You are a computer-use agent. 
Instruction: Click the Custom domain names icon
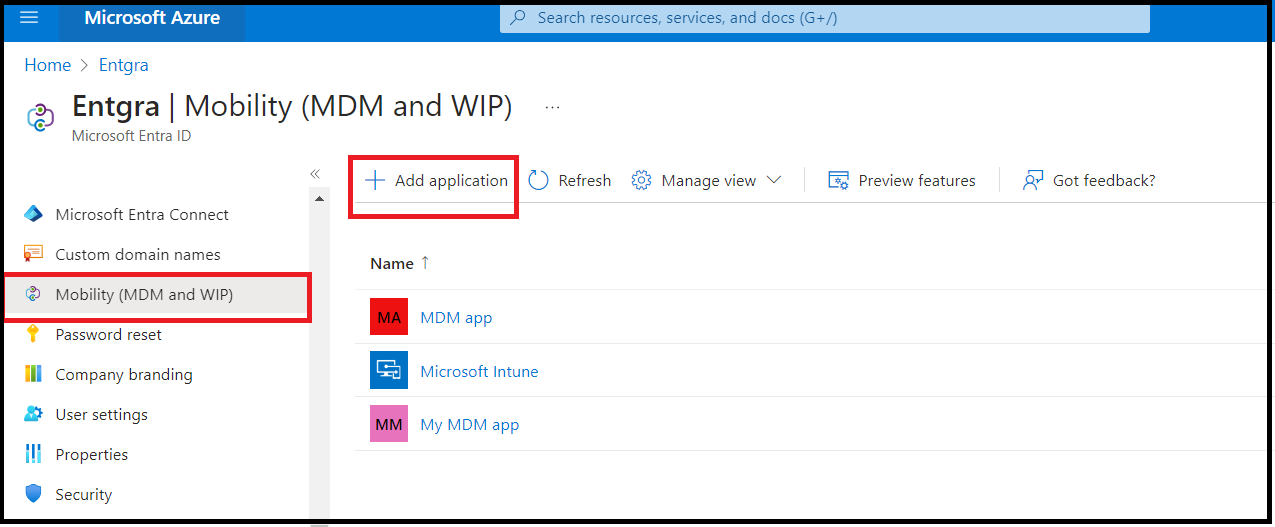point(34,254)
